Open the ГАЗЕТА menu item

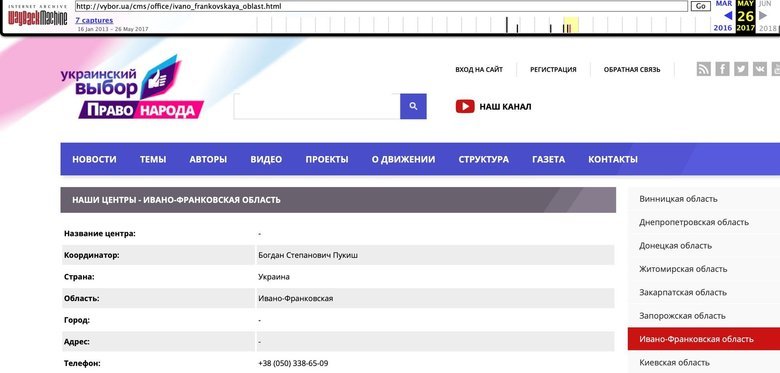[x=548, y=159]
